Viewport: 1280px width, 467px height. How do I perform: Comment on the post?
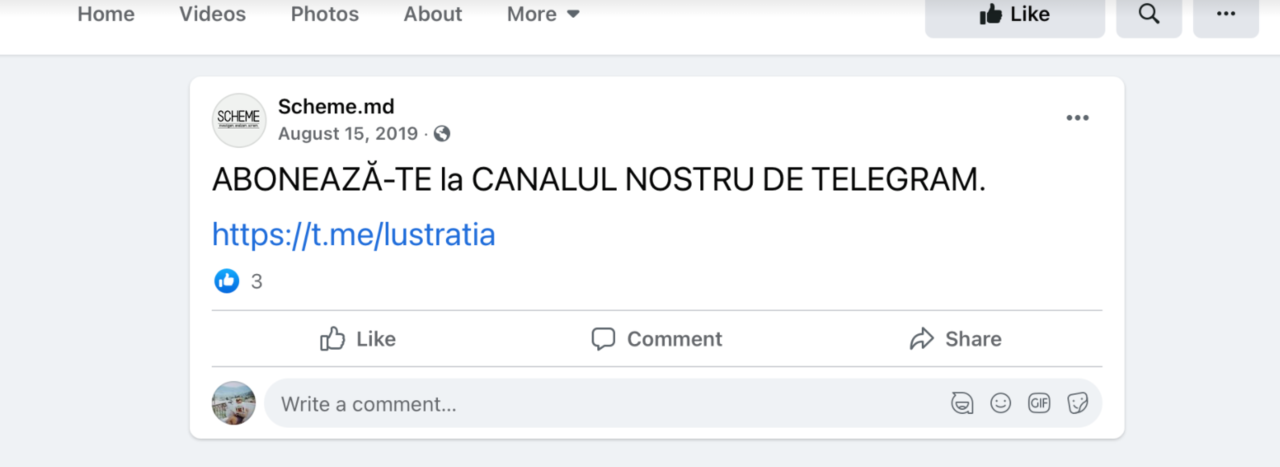pos(656,339)
